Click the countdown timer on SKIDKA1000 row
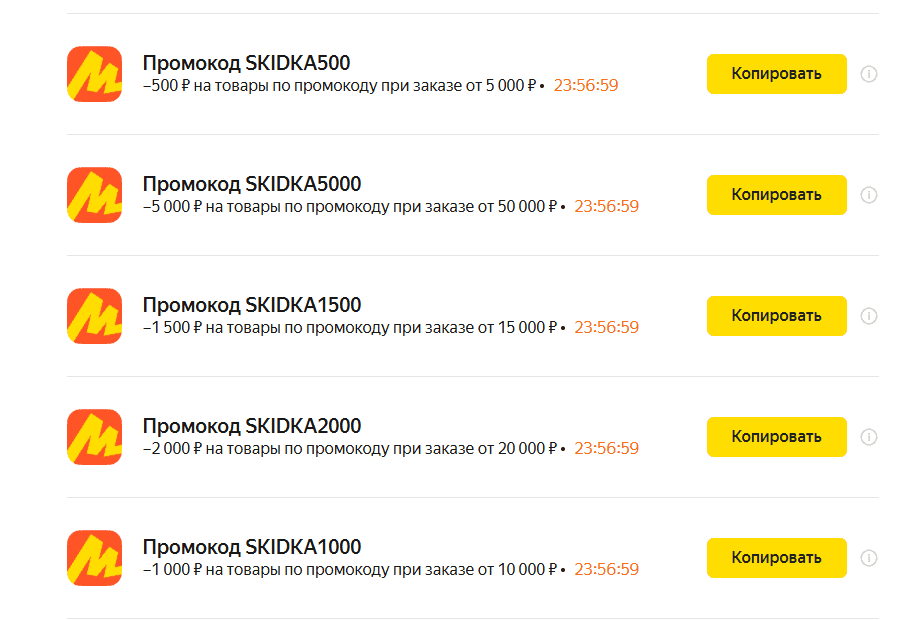920x620 pixels. (x=606, y=570)
